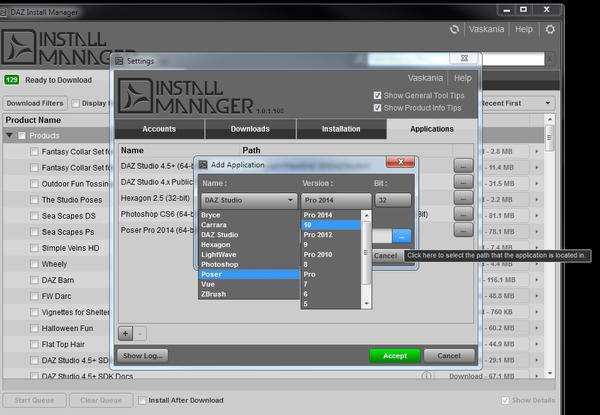Open Help in the Settings window

coord(463,78)
